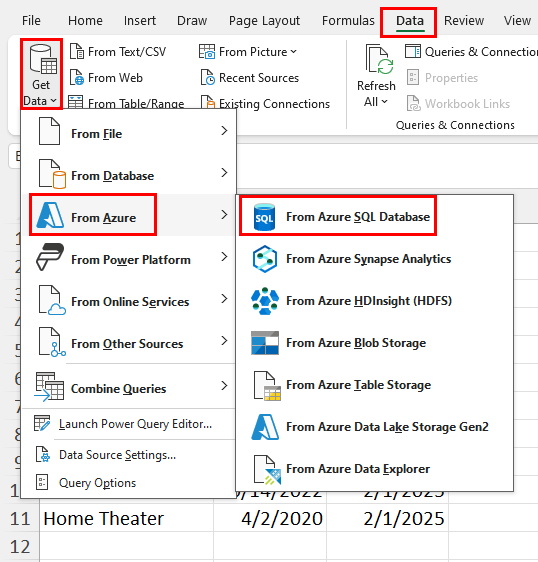Click the Query Options icon

click(42, 482)
